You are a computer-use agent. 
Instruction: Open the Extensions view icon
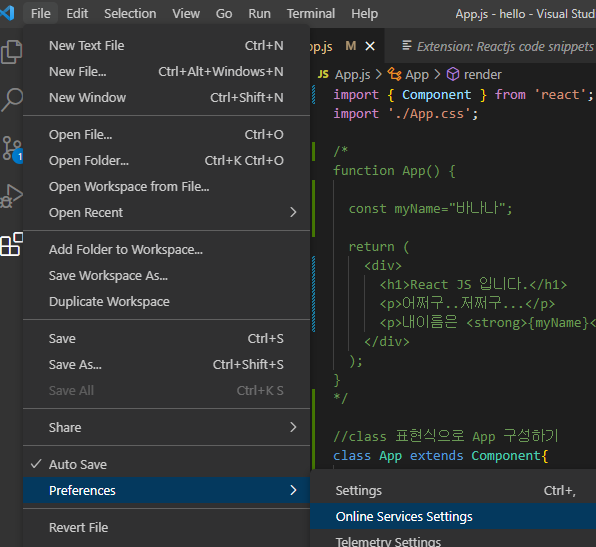[x=11, y=244]
